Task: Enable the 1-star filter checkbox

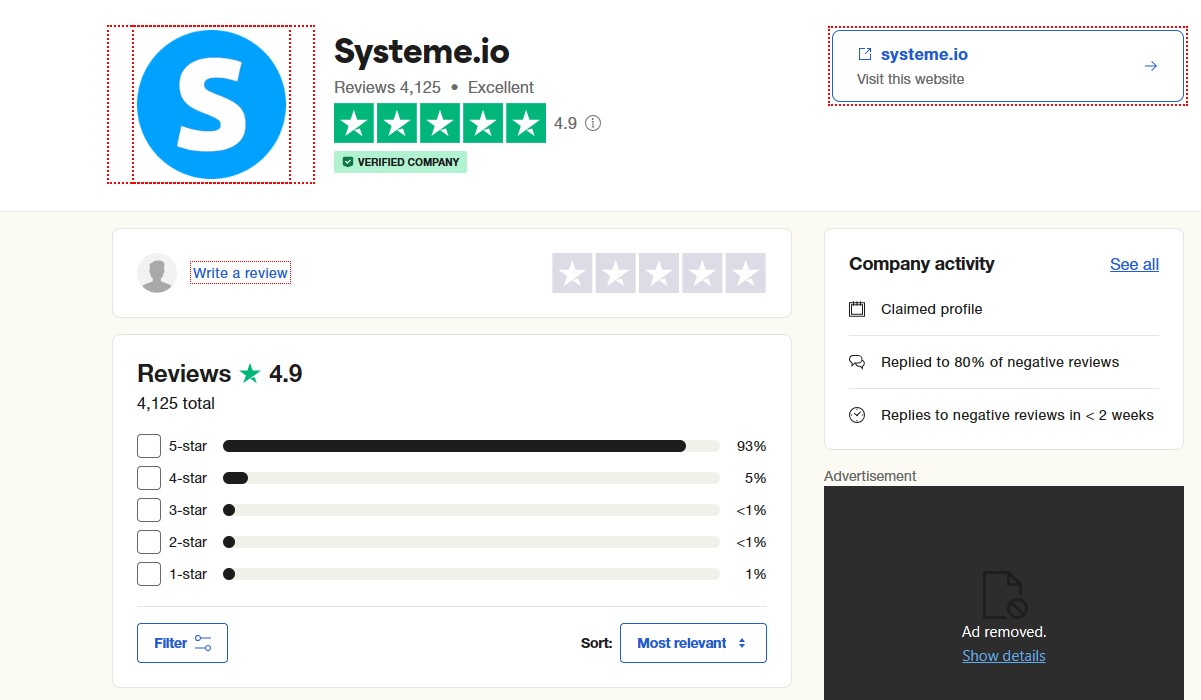Action: pyautogui.click(x=149, y=574)
